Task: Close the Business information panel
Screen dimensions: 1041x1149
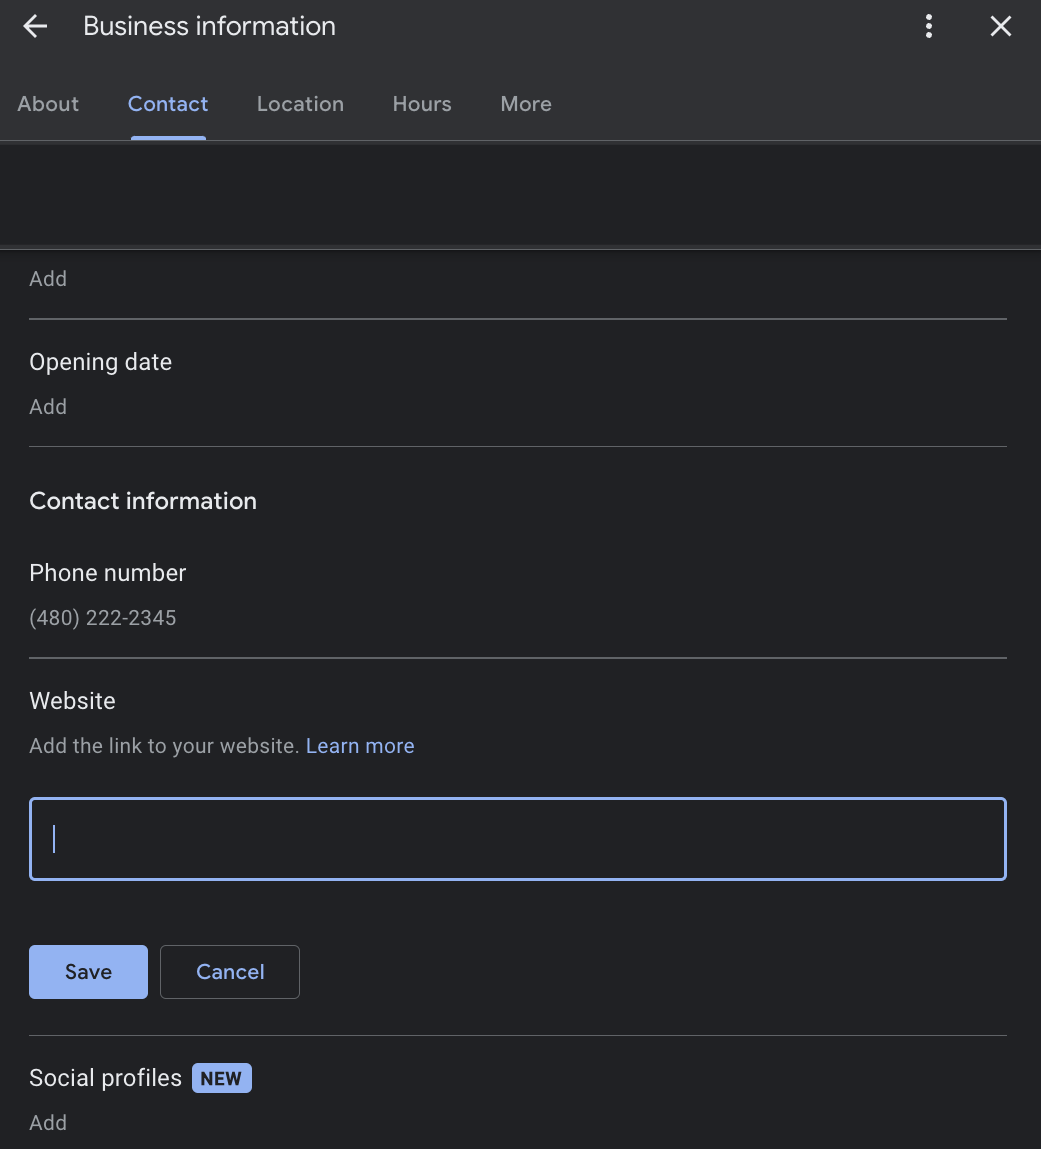Action: click(1000, 26)
